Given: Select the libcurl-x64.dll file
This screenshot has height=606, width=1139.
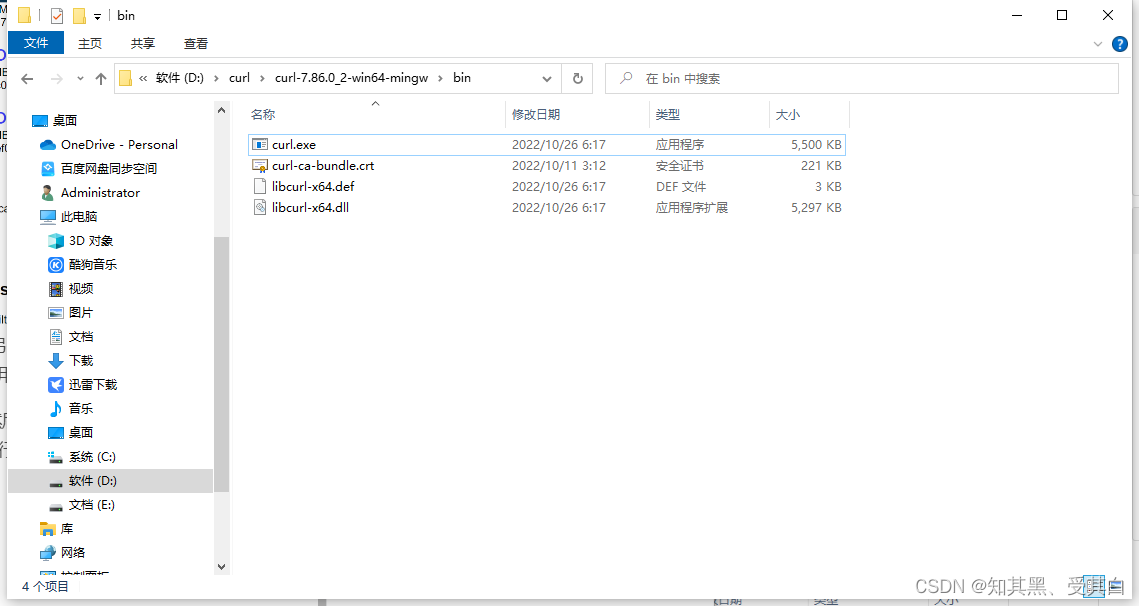Looking at the screenshot, I should (x=313, y=207).
